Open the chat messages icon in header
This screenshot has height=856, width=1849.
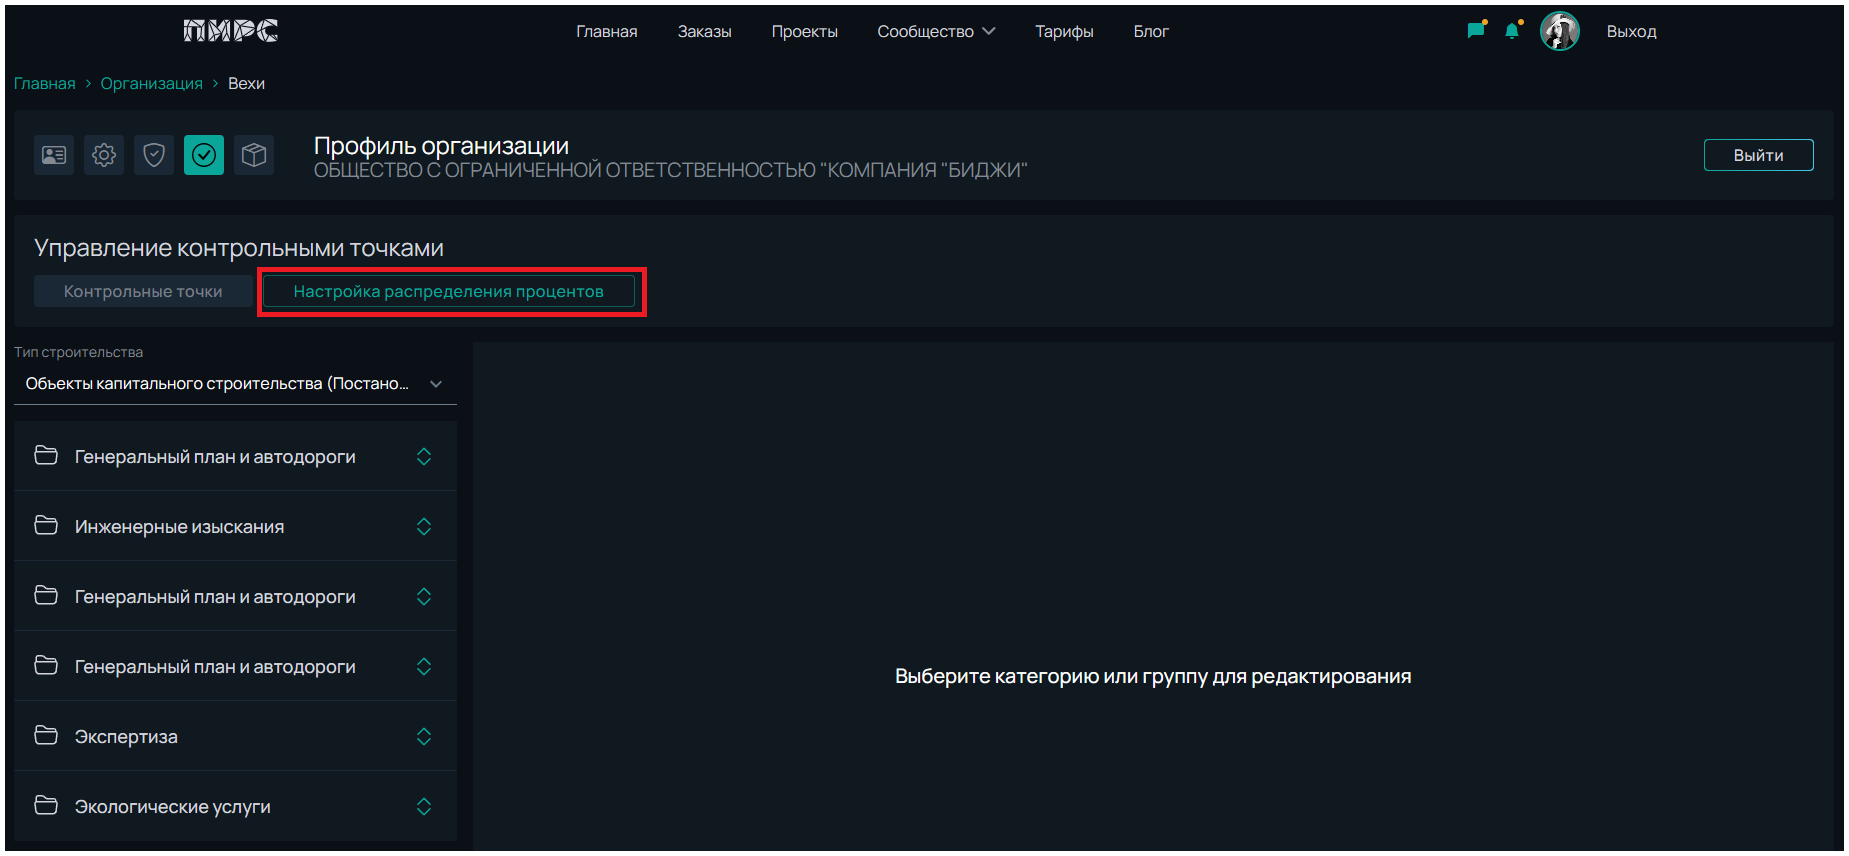coord(1475,31)
